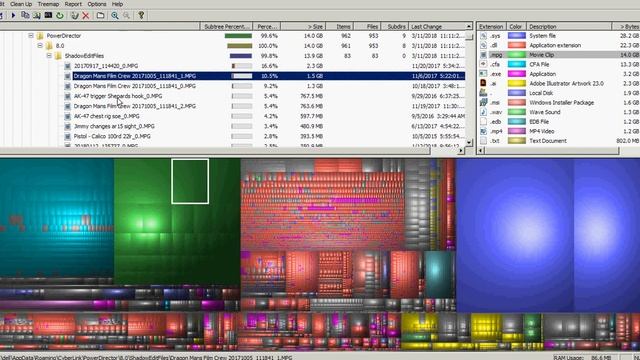Click left arrow of extension list scrollbar

[x=481, y=151]
